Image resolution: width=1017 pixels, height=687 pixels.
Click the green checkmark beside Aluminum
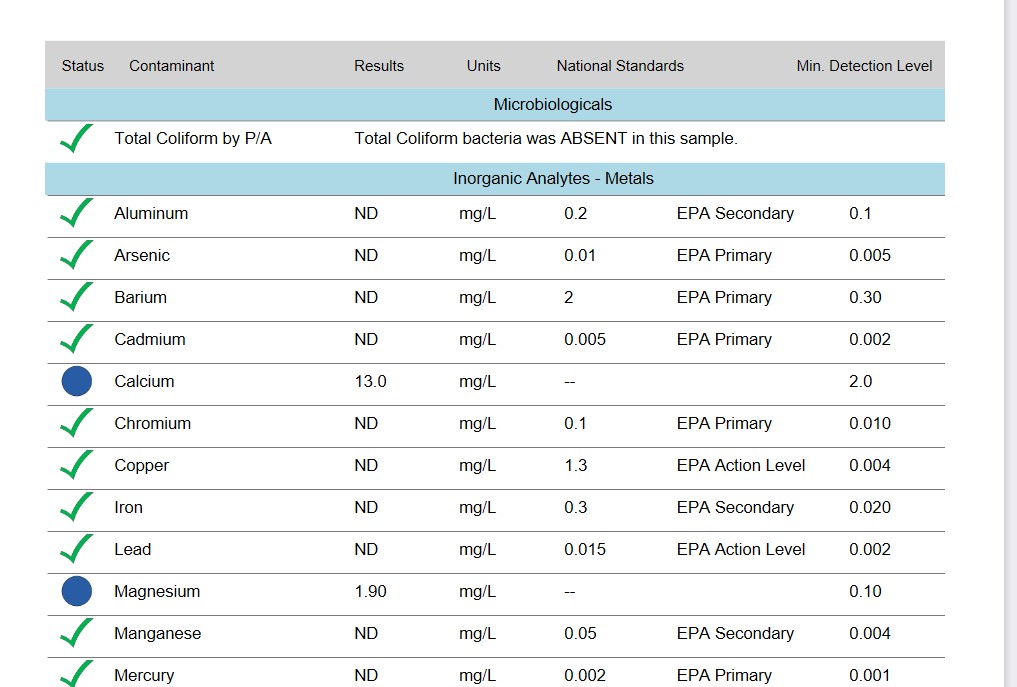[x=77, y=213]
